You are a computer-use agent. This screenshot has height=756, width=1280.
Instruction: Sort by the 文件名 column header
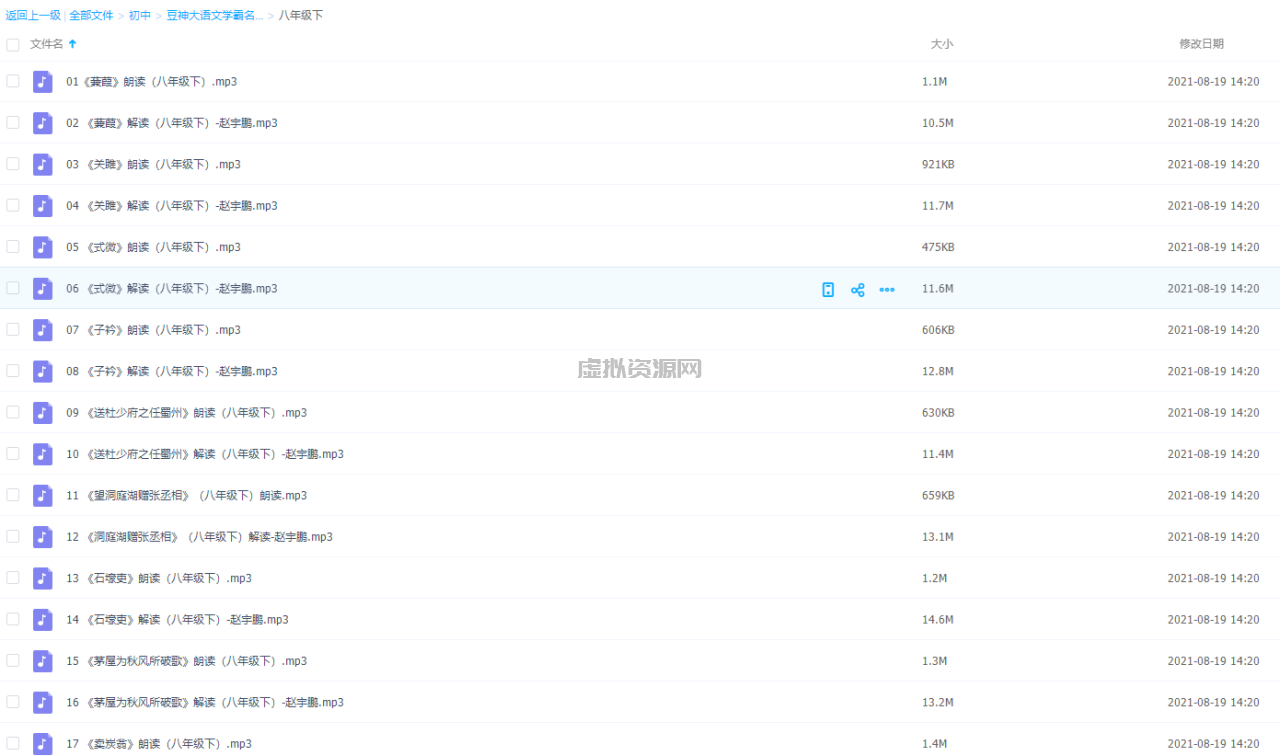(x=46, y=44)
